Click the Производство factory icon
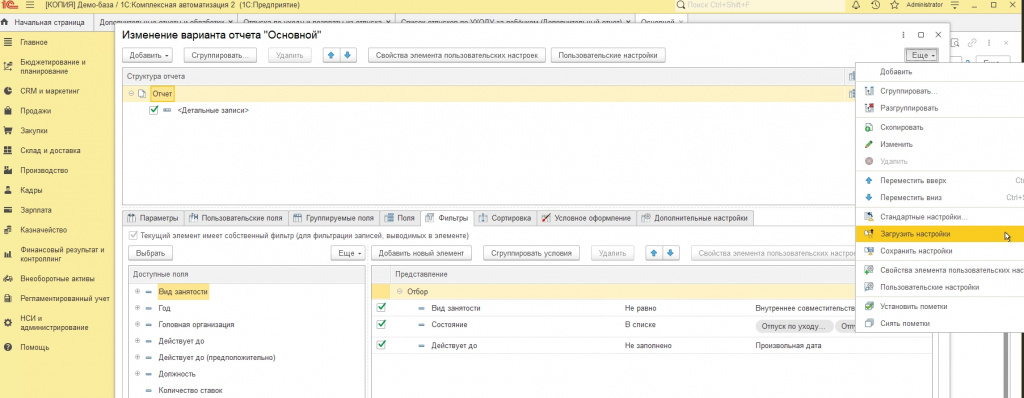The image size is (1024, 398). tap(8, 171)
